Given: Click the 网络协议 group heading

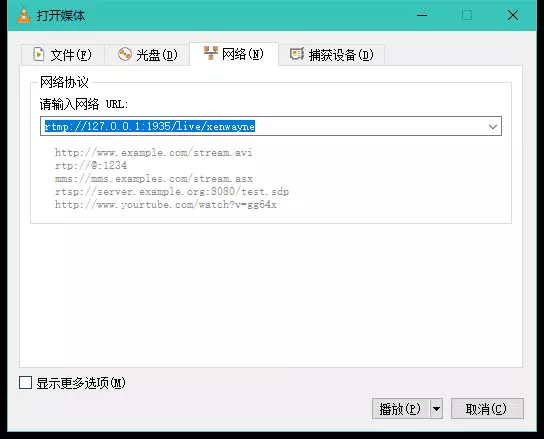Looking at the screenshot, I should (64, 82).
